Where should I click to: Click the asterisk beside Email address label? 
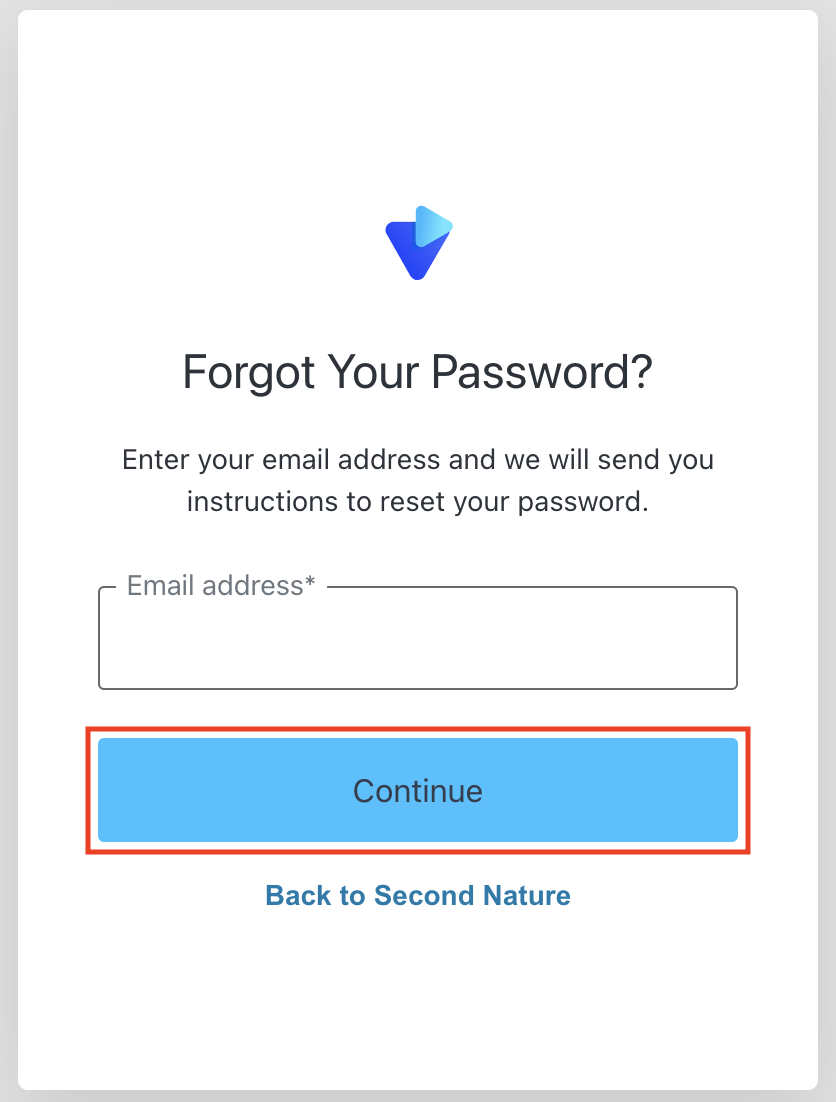(310, 583)
